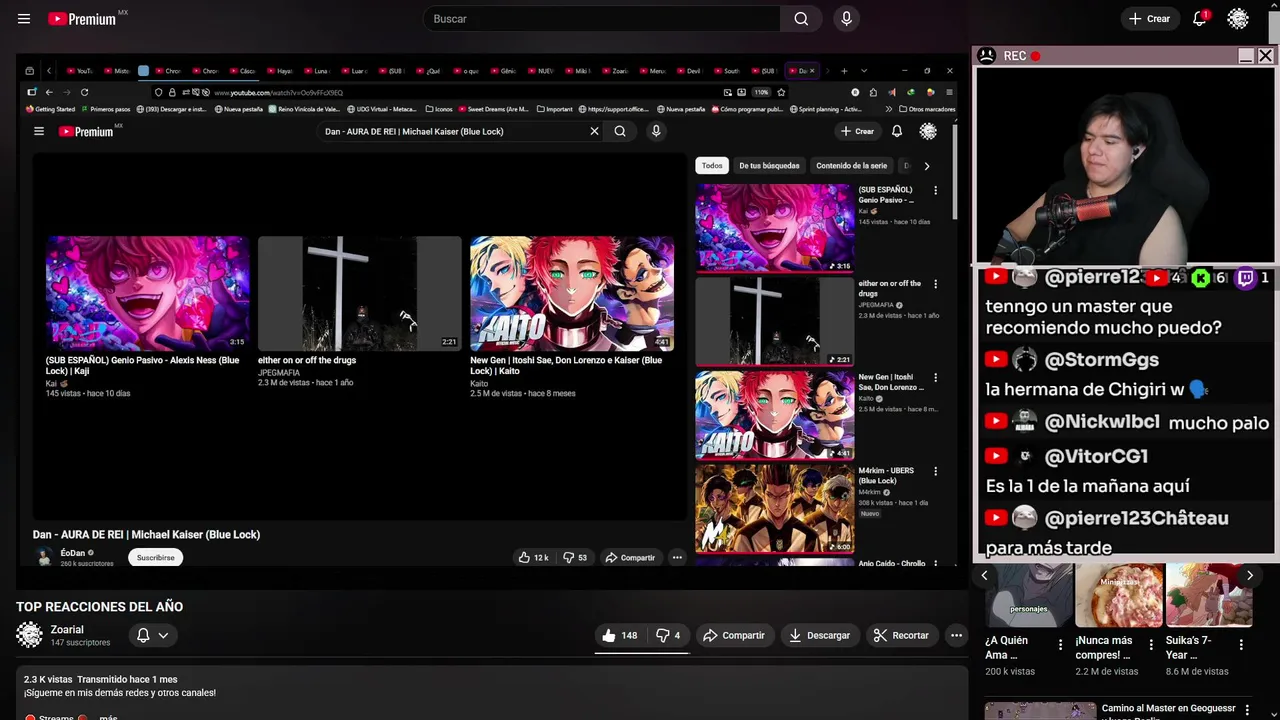Click the inner page's microphone icon
This screenshot has height=720, width=1280.
click(656, 131)
